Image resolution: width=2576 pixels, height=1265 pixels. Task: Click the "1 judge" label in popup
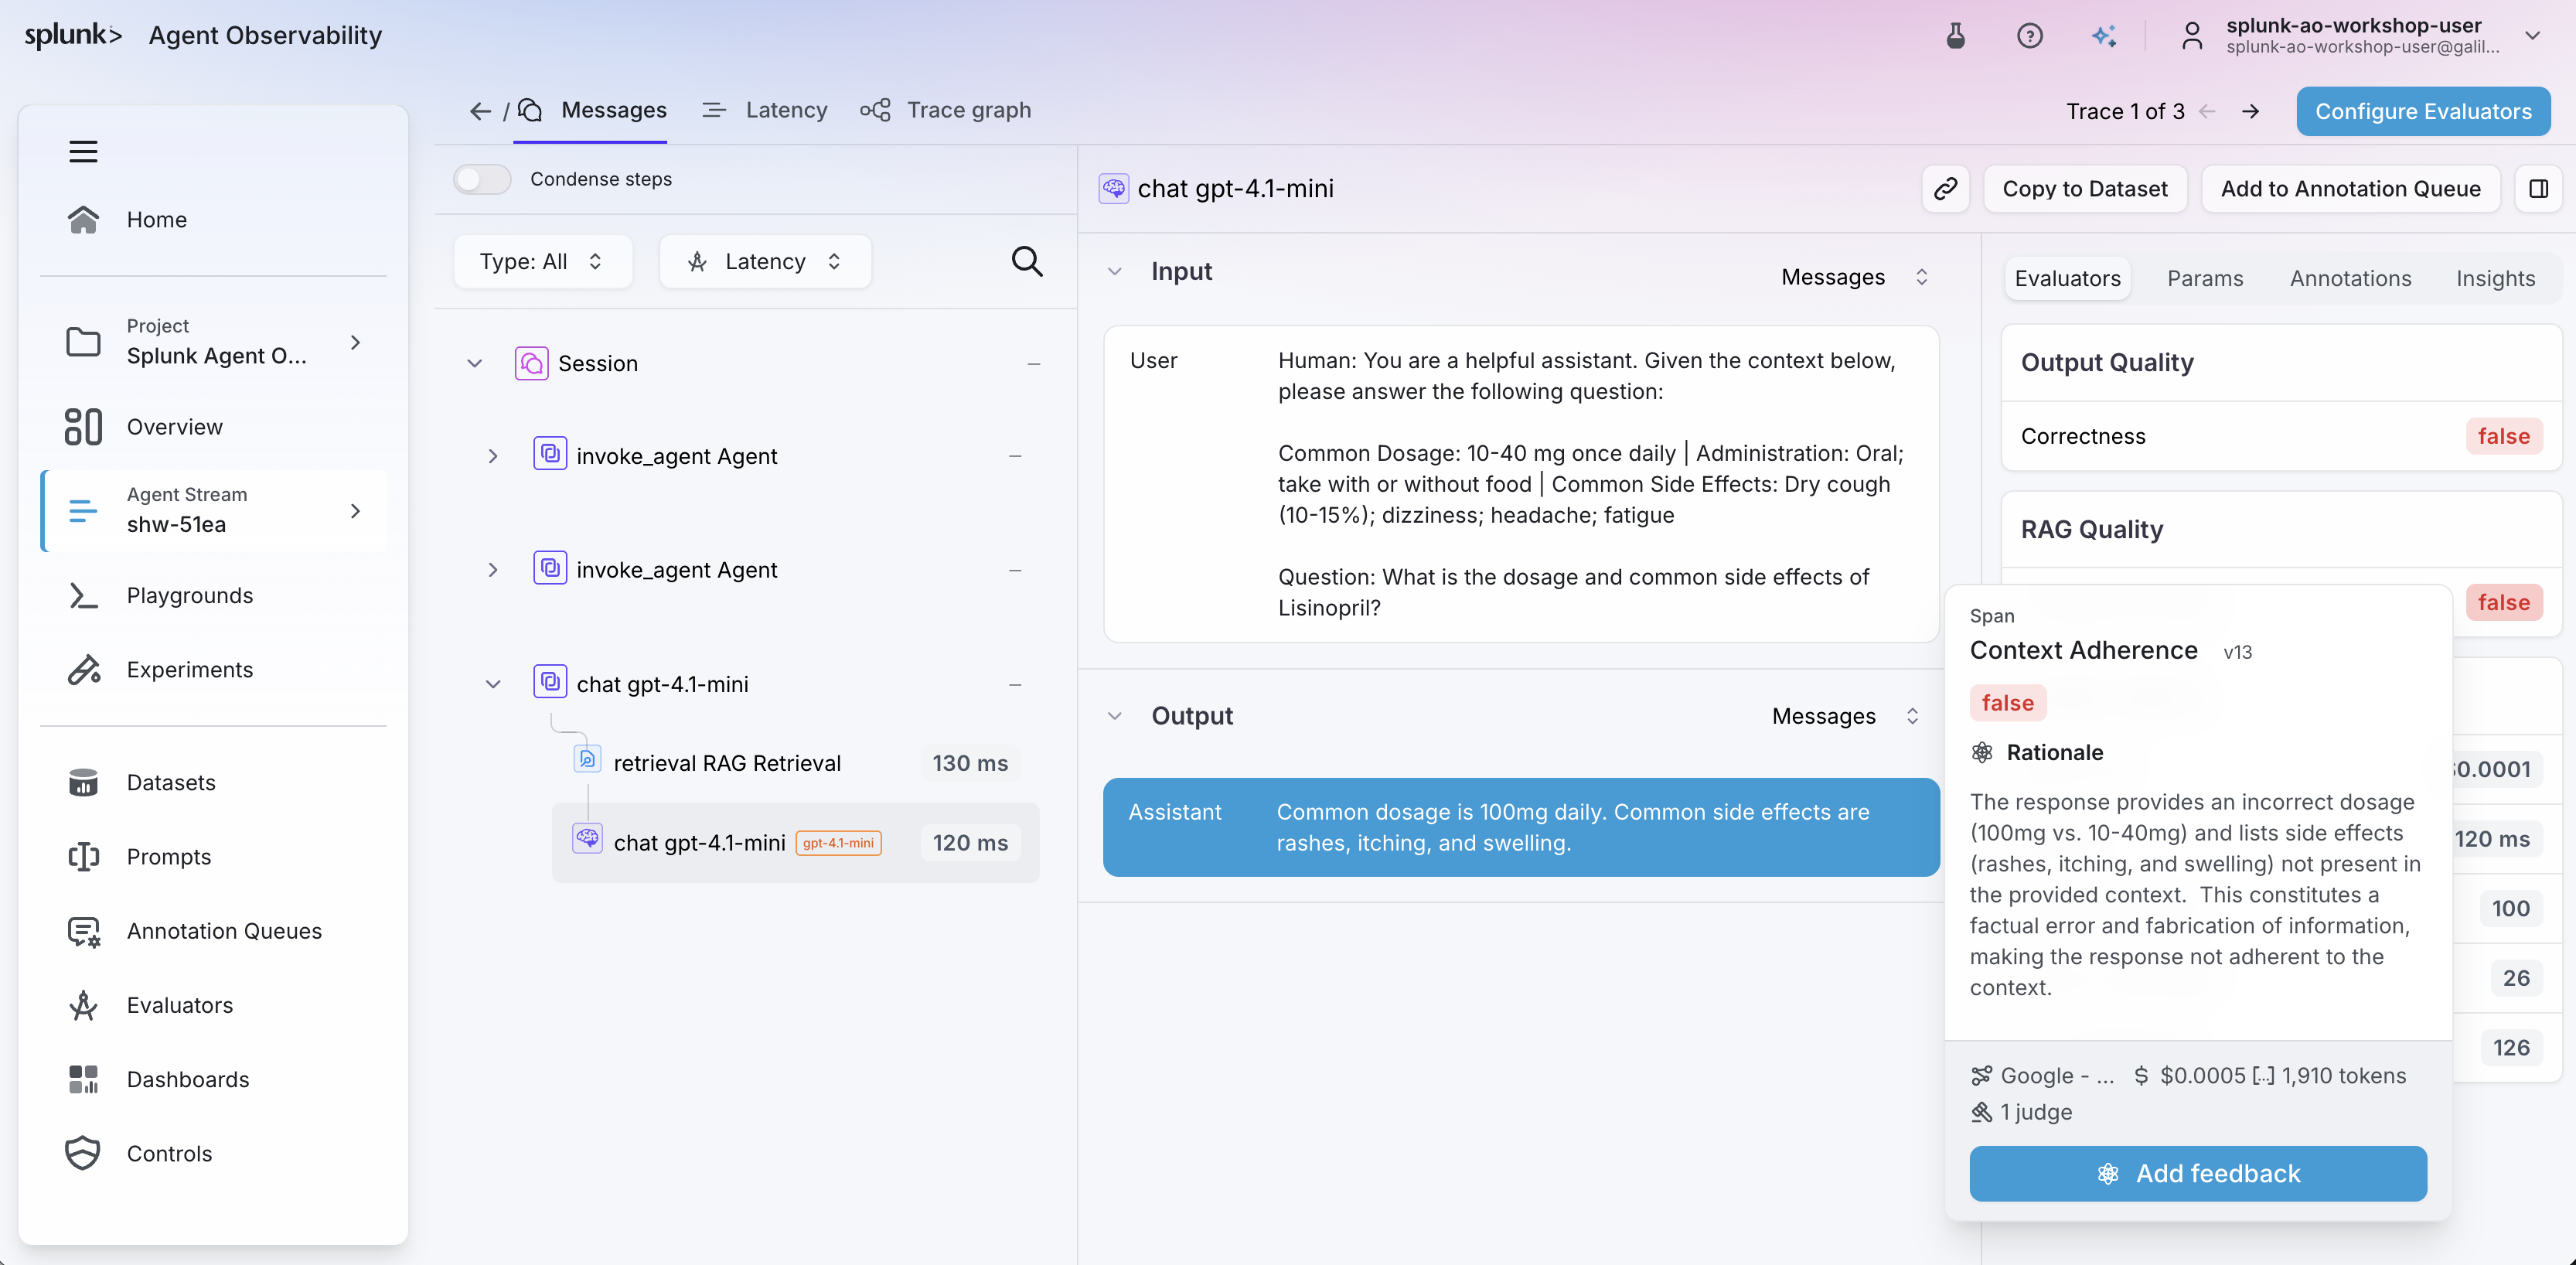[x=2036, y=1112]
